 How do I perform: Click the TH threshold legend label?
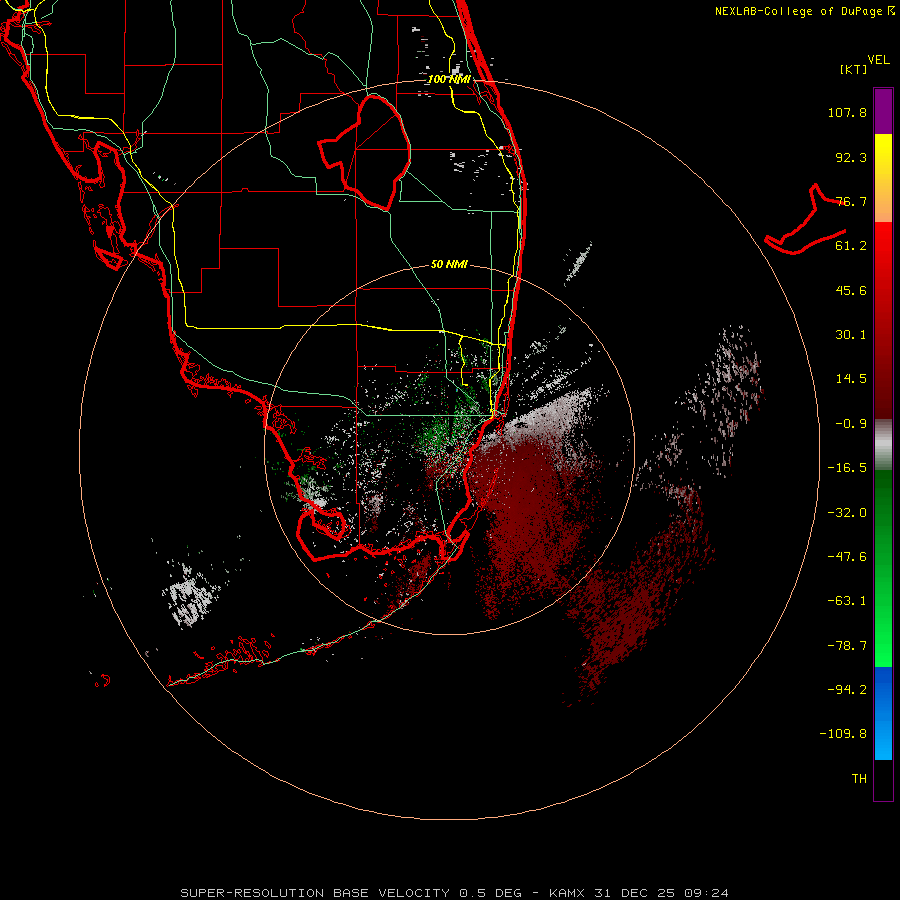point(859,778)
